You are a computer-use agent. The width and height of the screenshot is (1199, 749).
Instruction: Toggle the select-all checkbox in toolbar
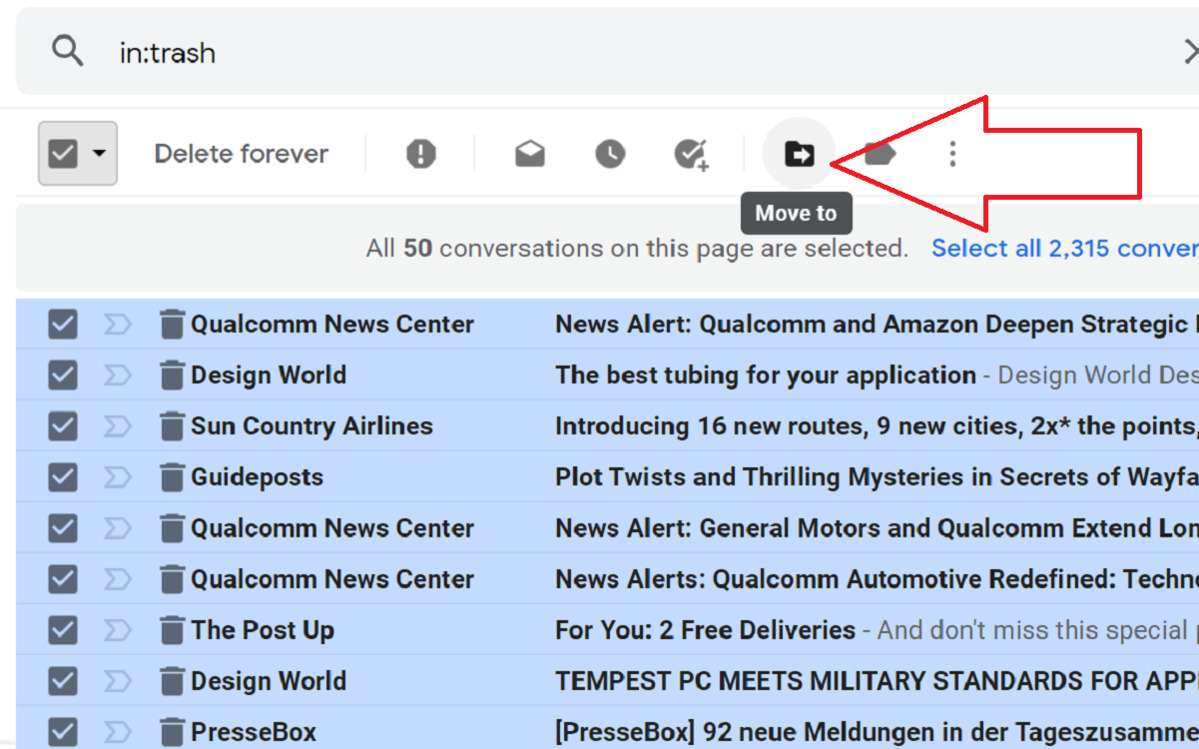click(63, 154)
